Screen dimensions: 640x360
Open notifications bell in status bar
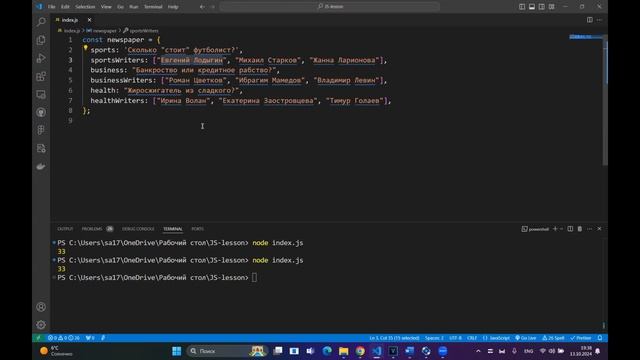[x=600, y=338]
